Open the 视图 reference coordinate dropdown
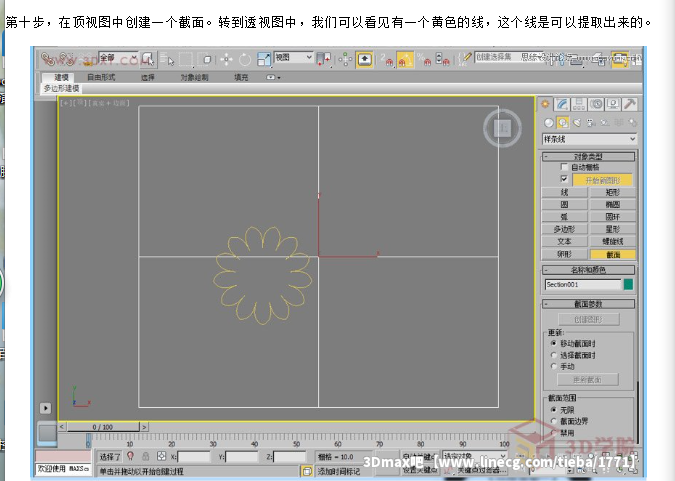 (293, 57)
